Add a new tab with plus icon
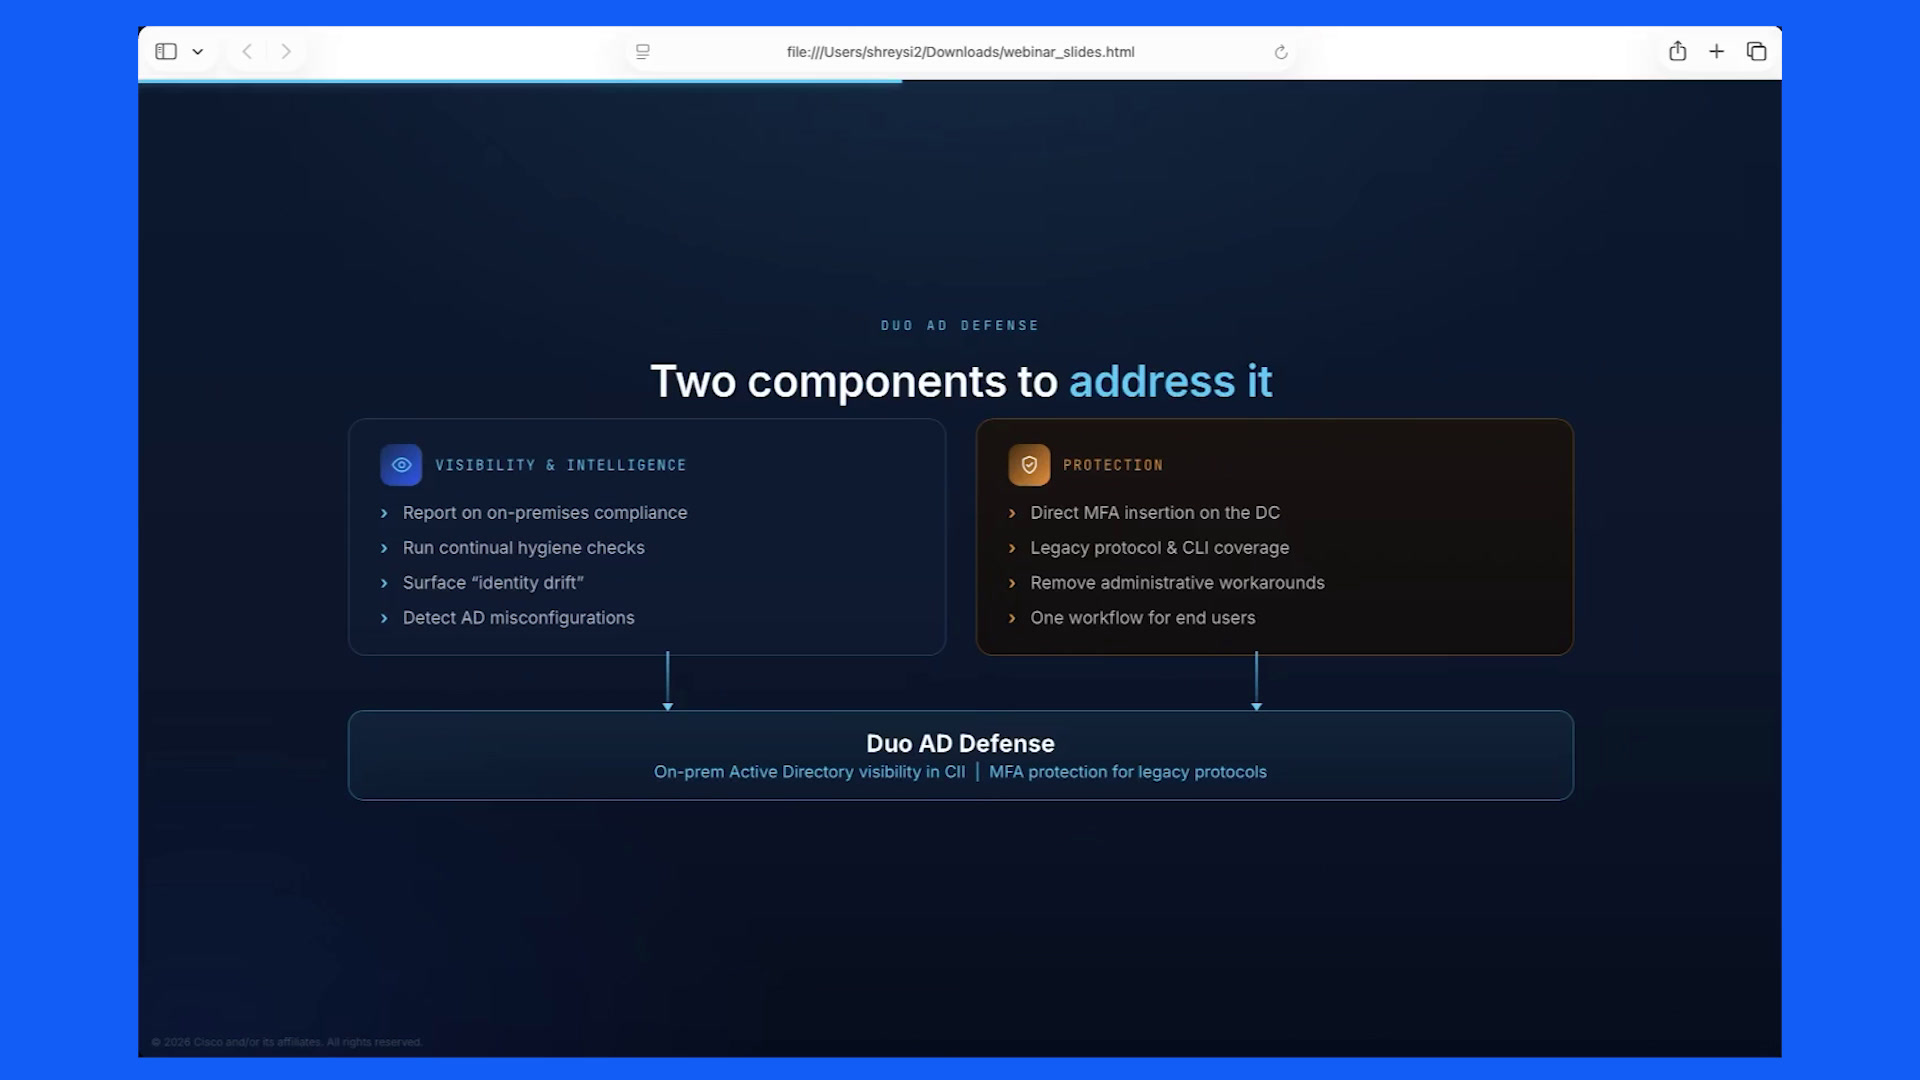This screenshot has height=1080, width=1920. tap(1717, 51)
